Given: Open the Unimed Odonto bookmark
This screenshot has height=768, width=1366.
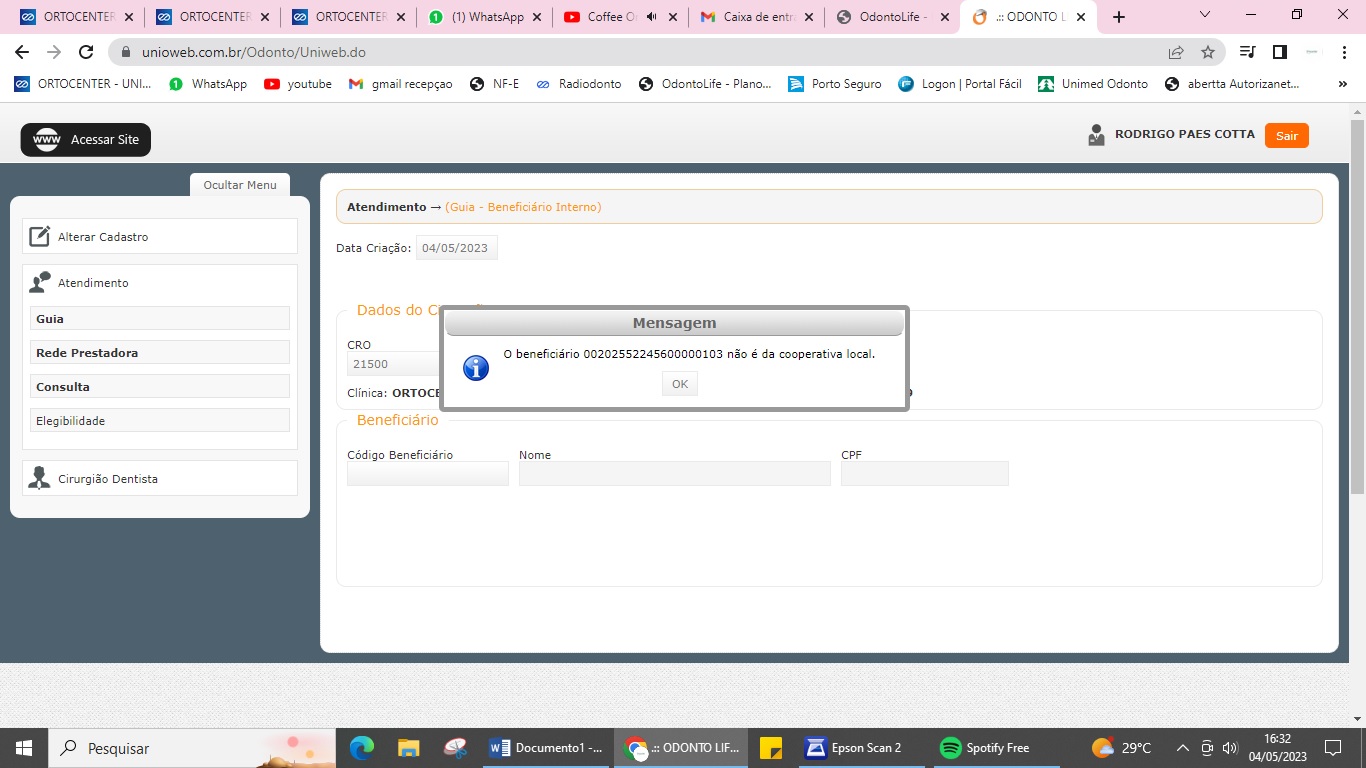Looking at the screenshot, I should point(1093,84).
